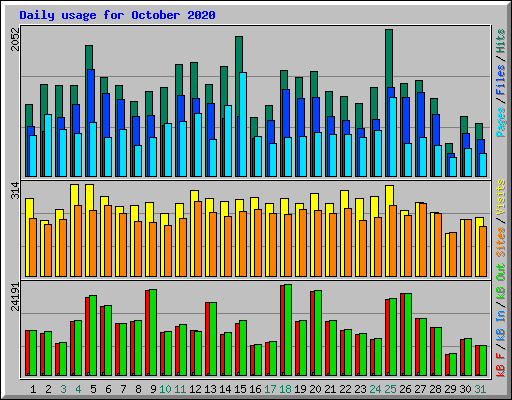512x400 pixels.
Task: Select day label "20" on the axis
Action: coord(315,389)
